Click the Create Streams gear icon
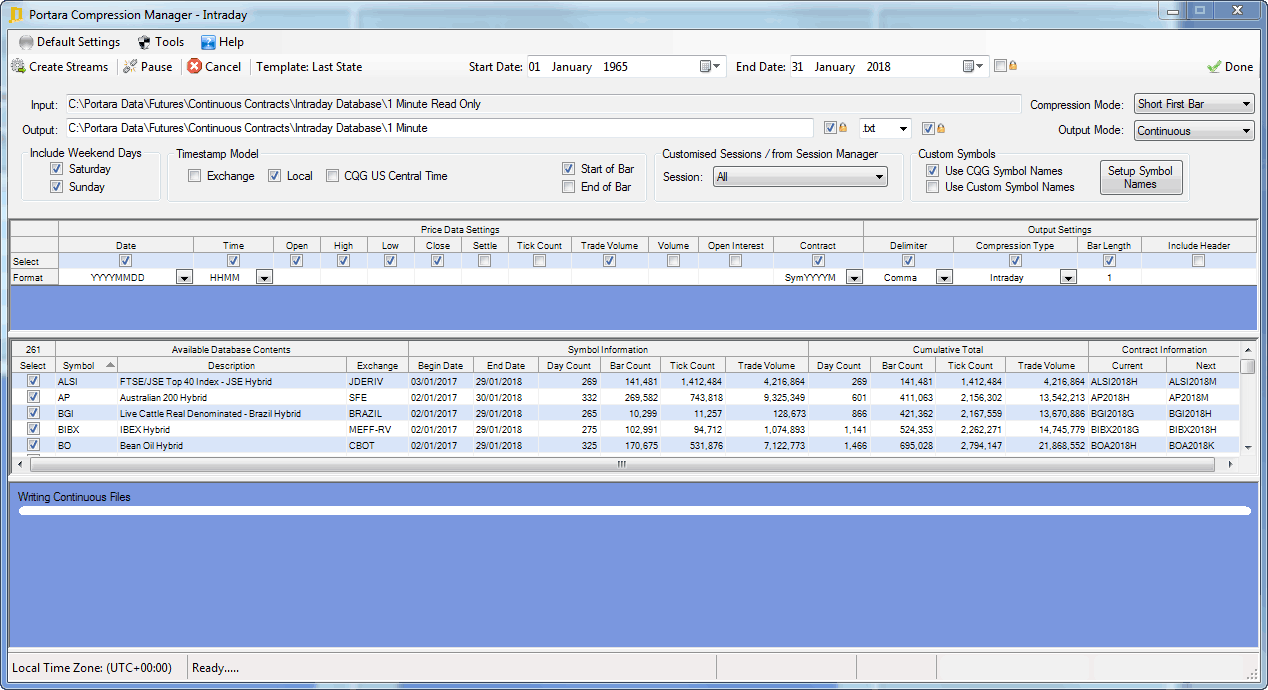This screenshot has width=1268, height=690. coord(18,67)
